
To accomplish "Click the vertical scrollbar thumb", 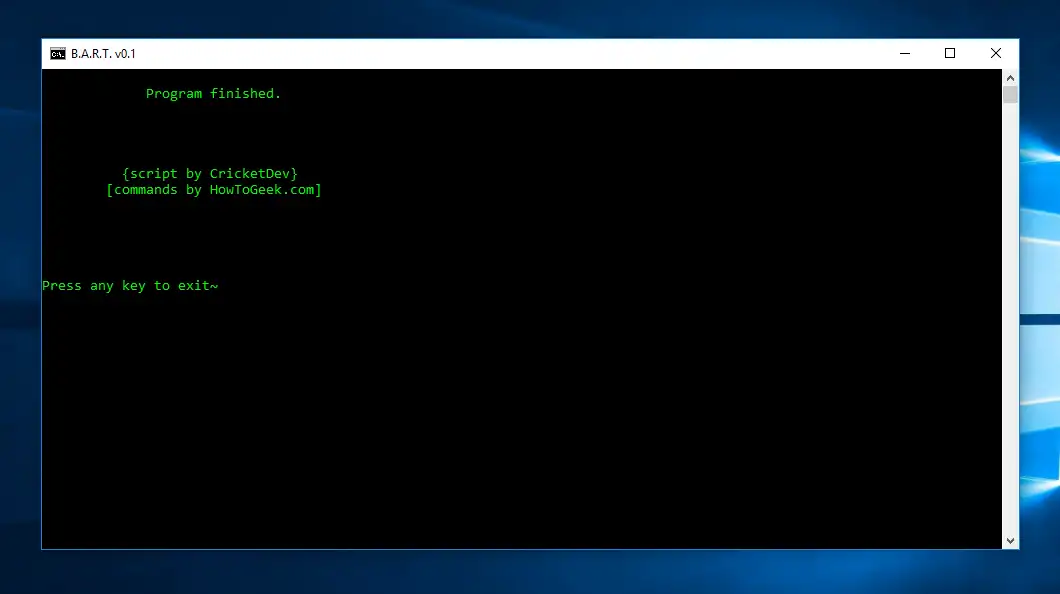I will point(1010,94).
